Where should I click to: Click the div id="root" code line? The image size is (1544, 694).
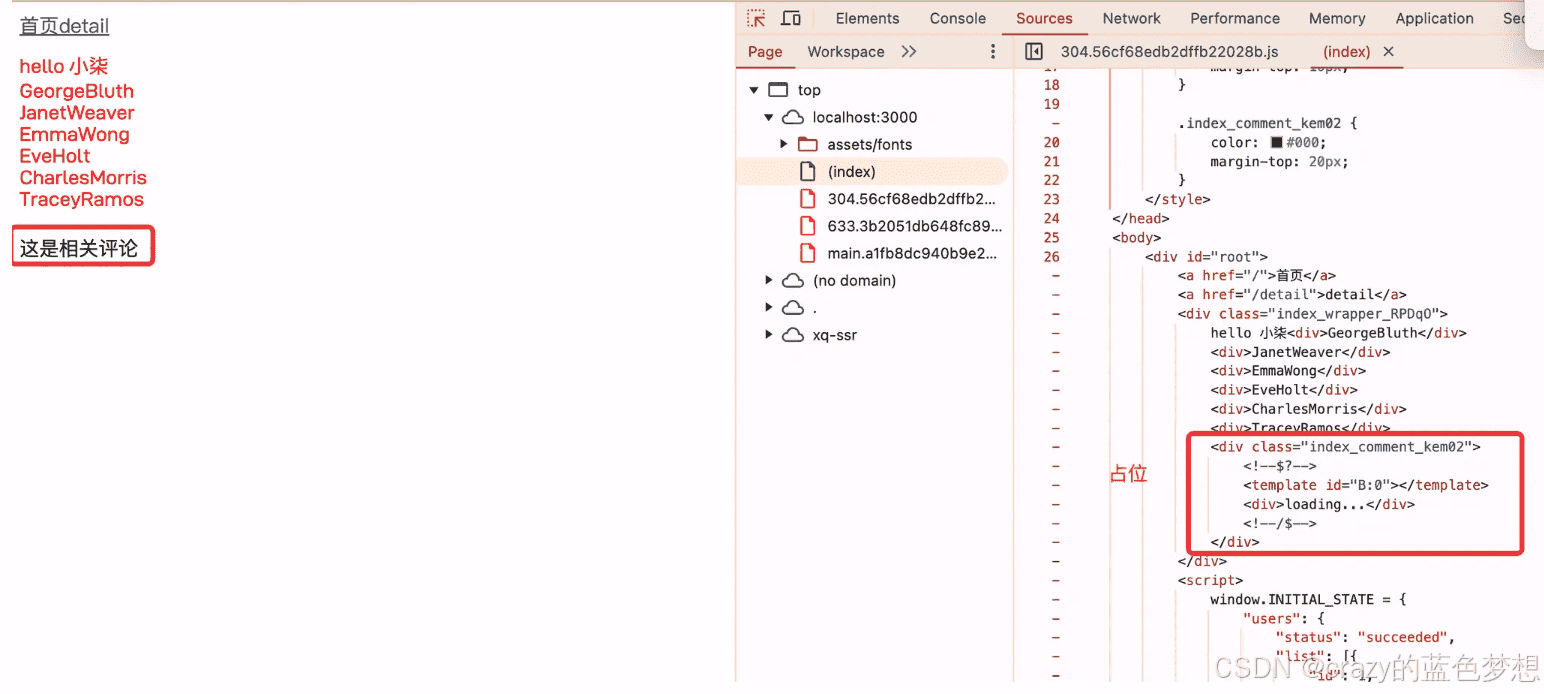[1206, 257]
